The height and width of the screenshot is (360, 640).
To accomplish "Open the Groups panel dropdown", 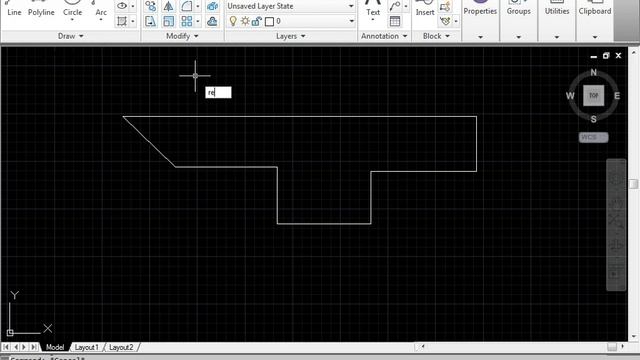I will pos(519,37).
